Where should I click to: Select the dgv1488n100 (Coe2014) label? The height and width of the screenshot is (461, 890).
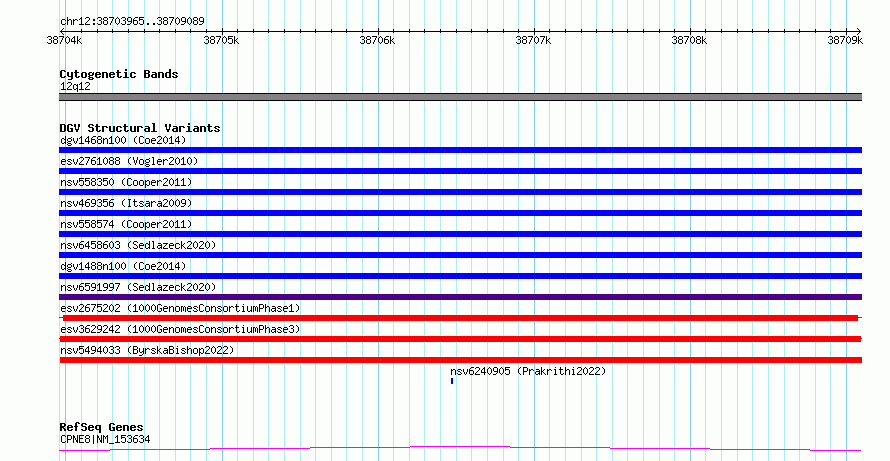(123, 266)
